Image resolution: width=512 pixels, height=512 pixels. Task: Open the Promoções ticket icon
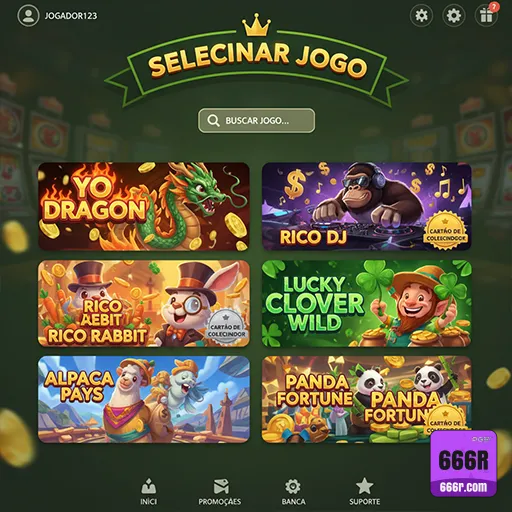(x=221, y=487)
